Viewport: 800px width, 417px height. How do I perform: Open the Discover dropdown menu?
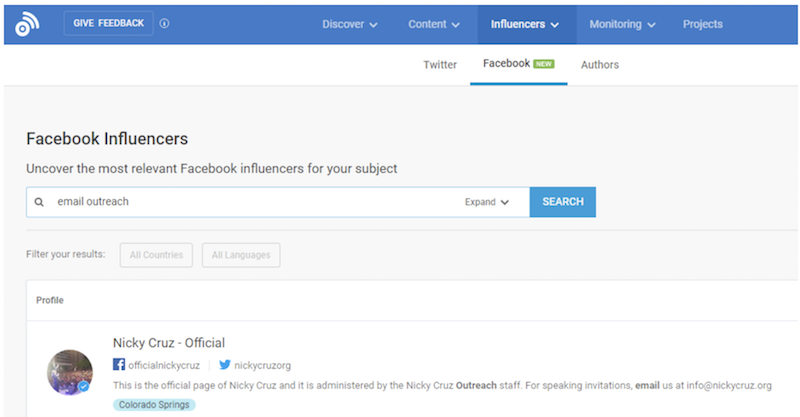click(349, 24)
